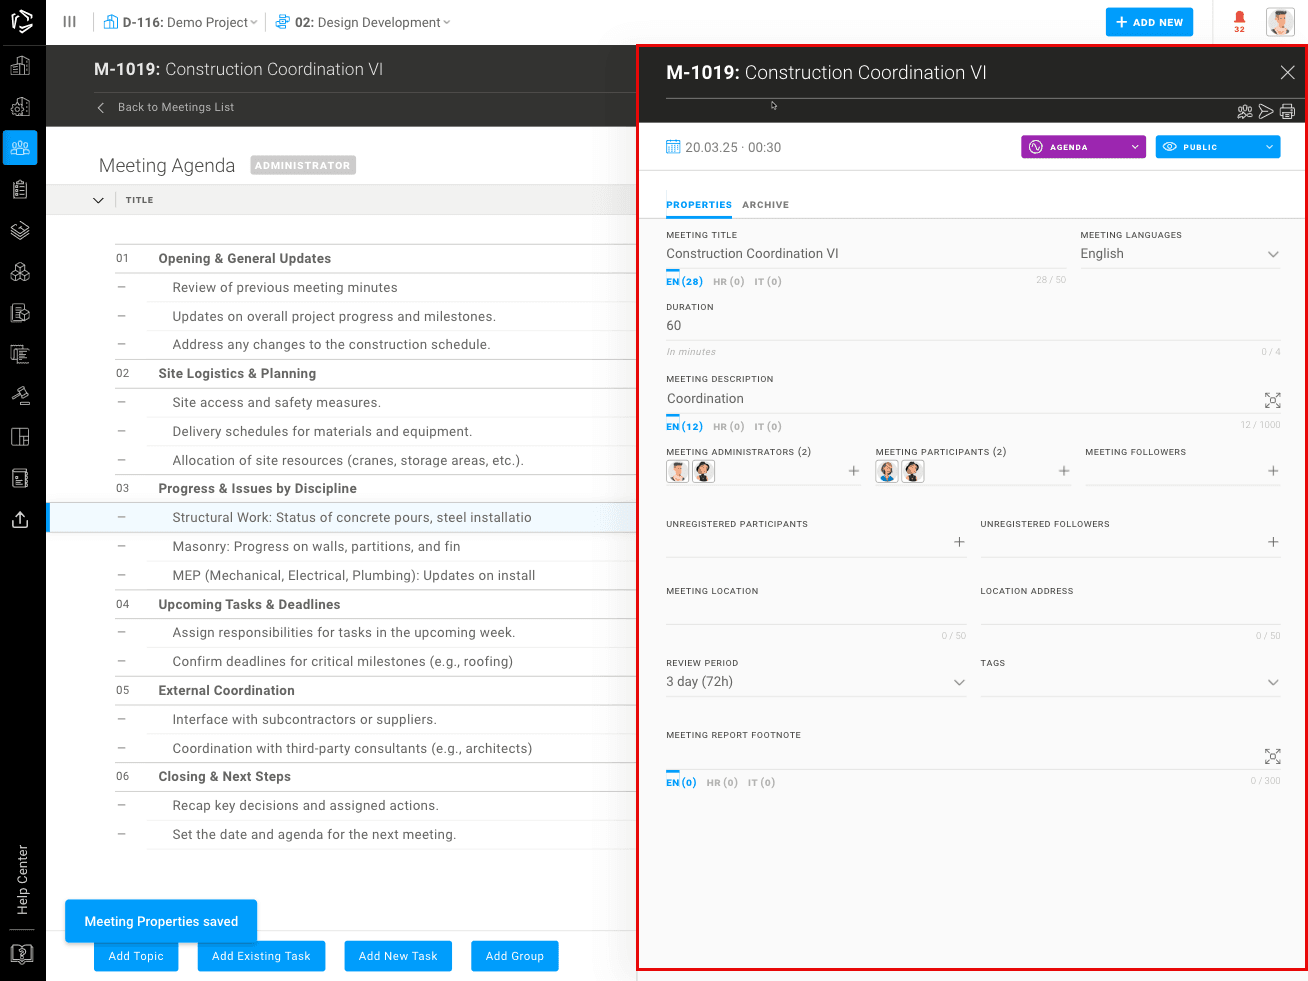Click the print icon in meeting panel
This screenshot has width=1308, height=981.
(1287, 112)
